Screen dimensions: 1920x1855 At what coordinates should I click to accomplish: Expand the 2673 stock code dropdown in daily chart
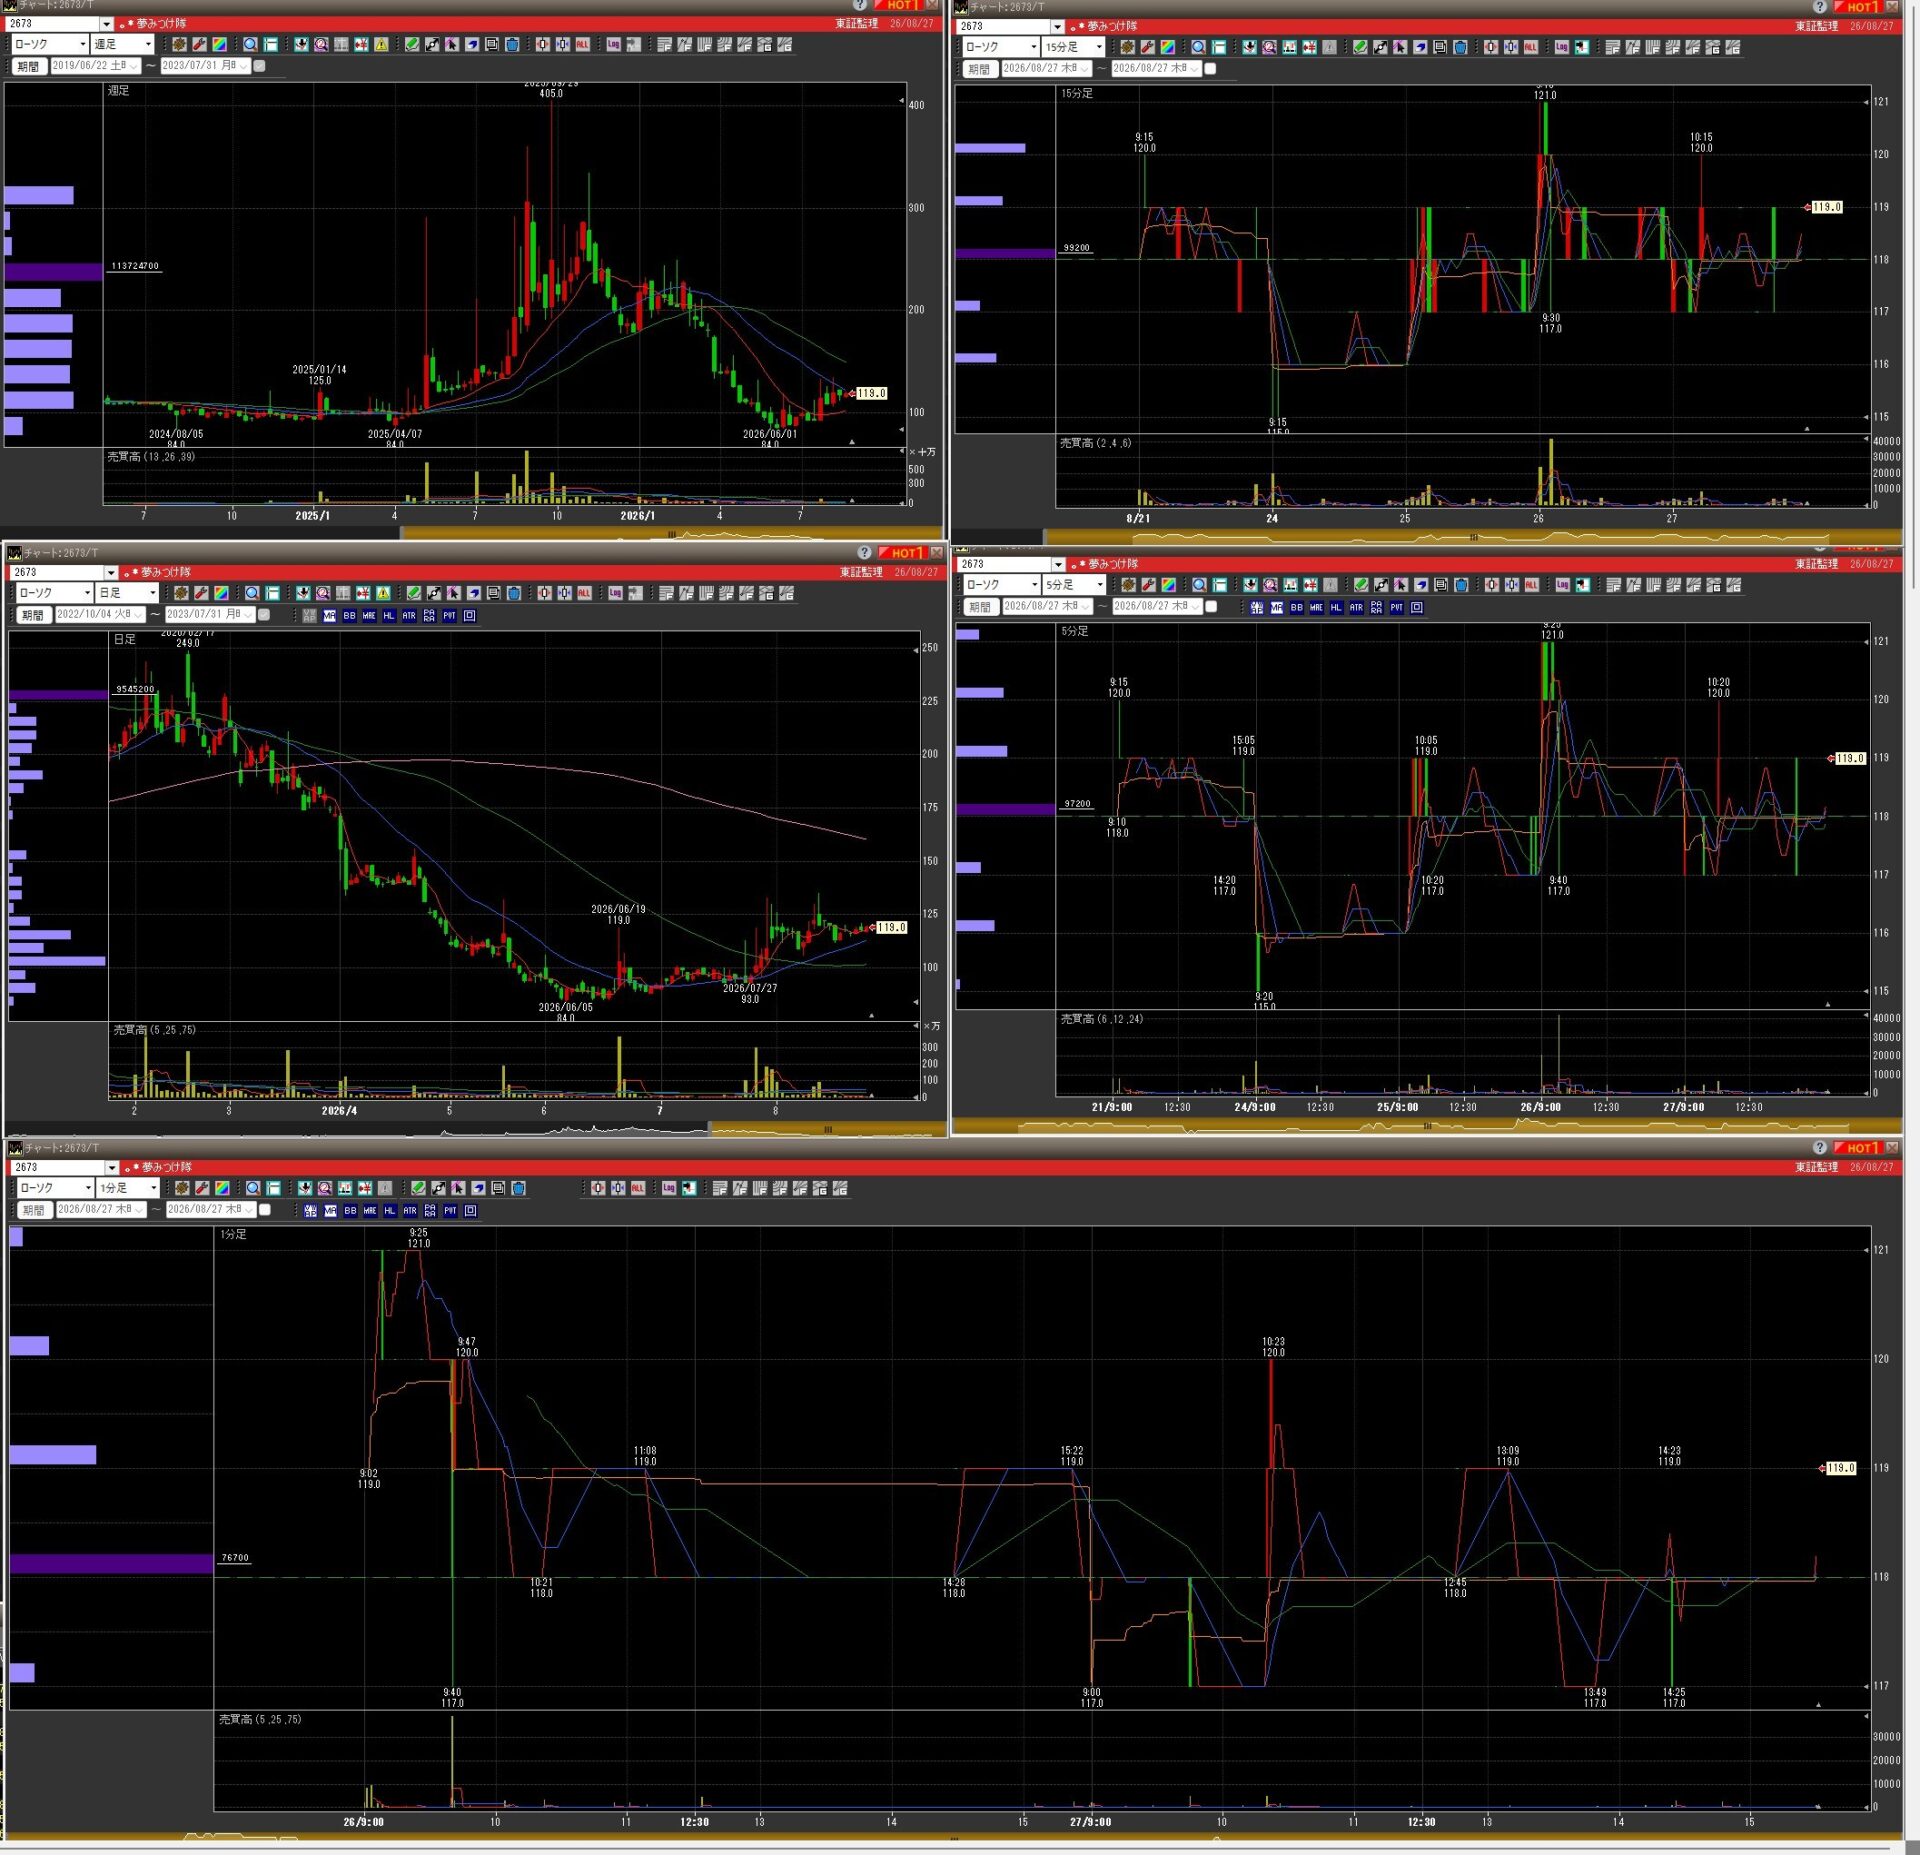tap(111, 573)
